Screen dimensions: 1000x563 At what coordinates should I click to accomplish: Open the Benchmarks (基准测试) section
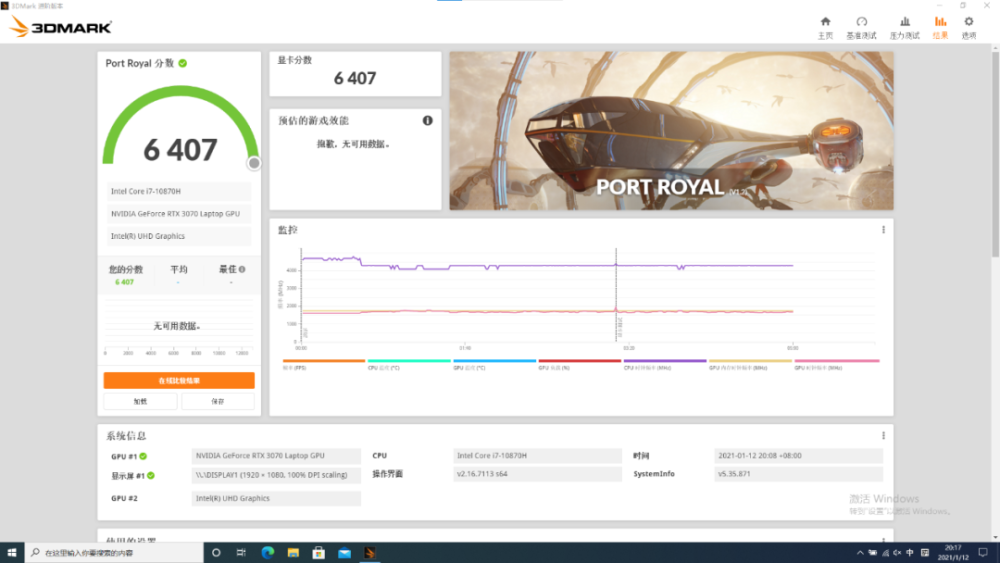[861, 28]
